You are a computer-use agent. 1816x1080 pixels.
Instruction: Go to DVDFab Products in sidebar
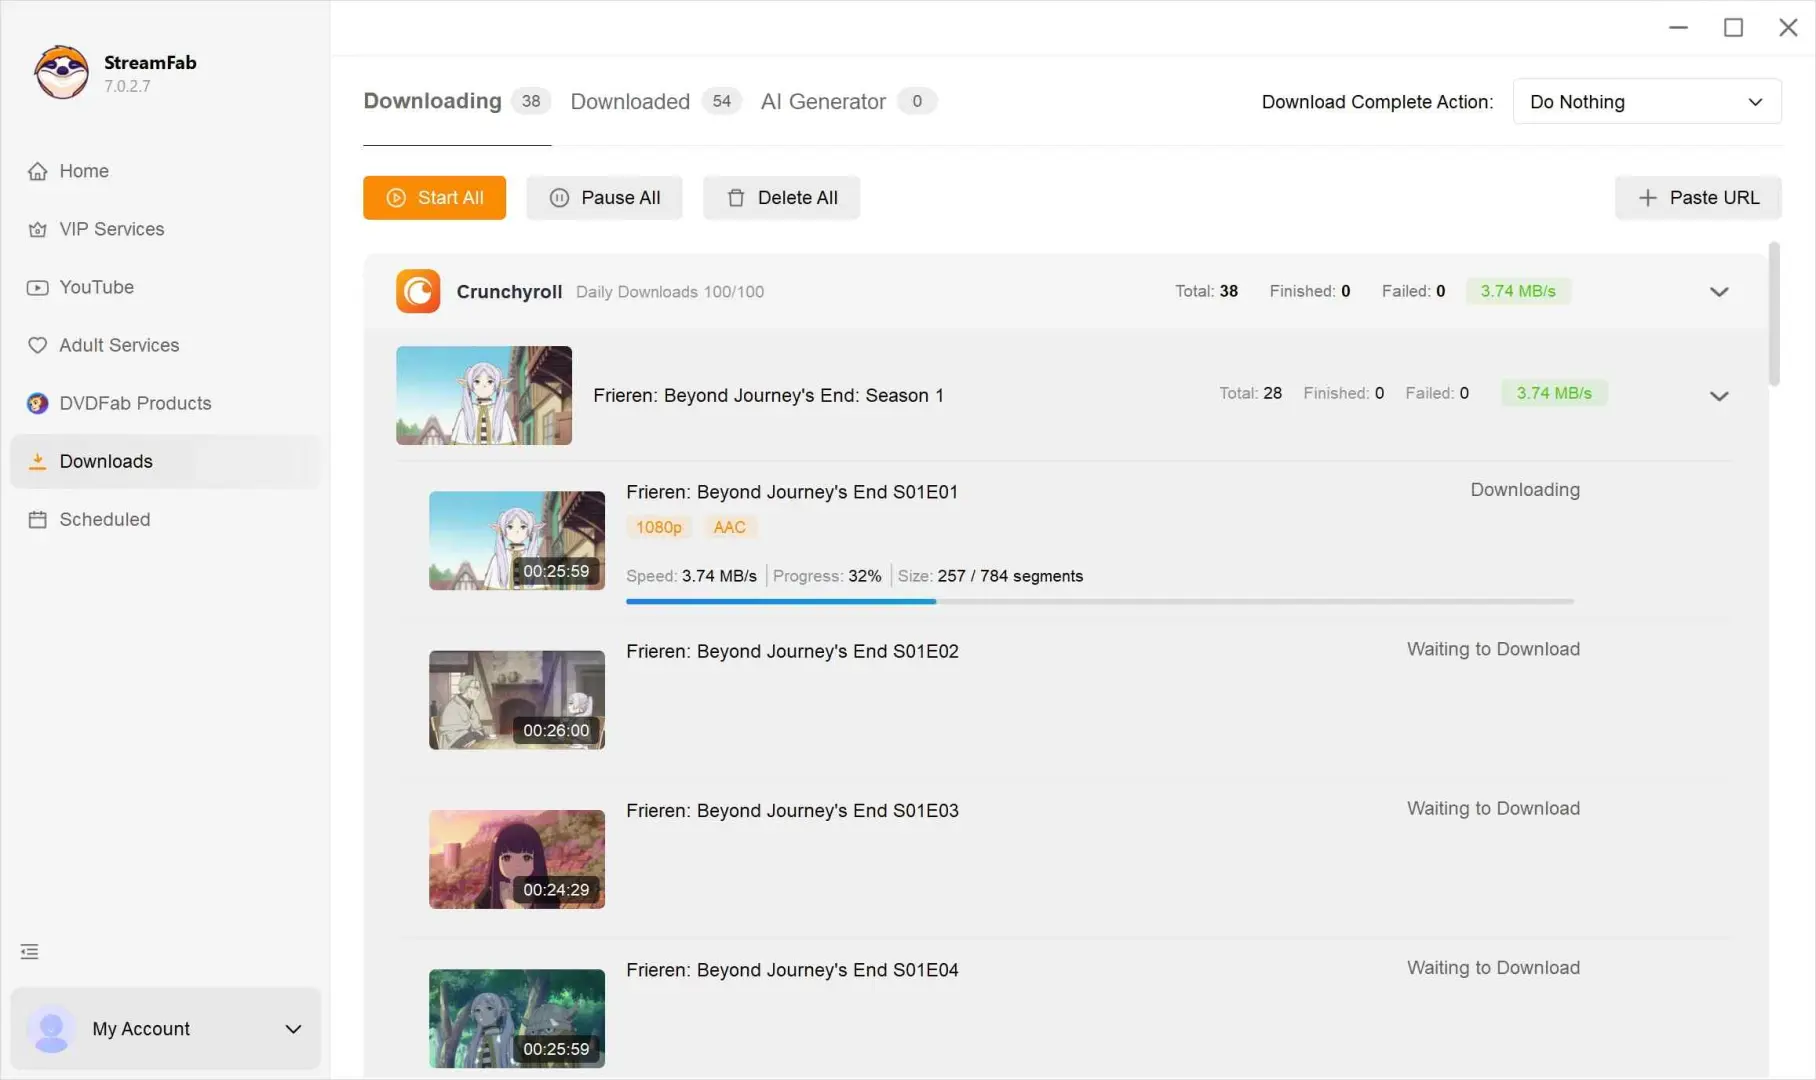pos(165,403)
